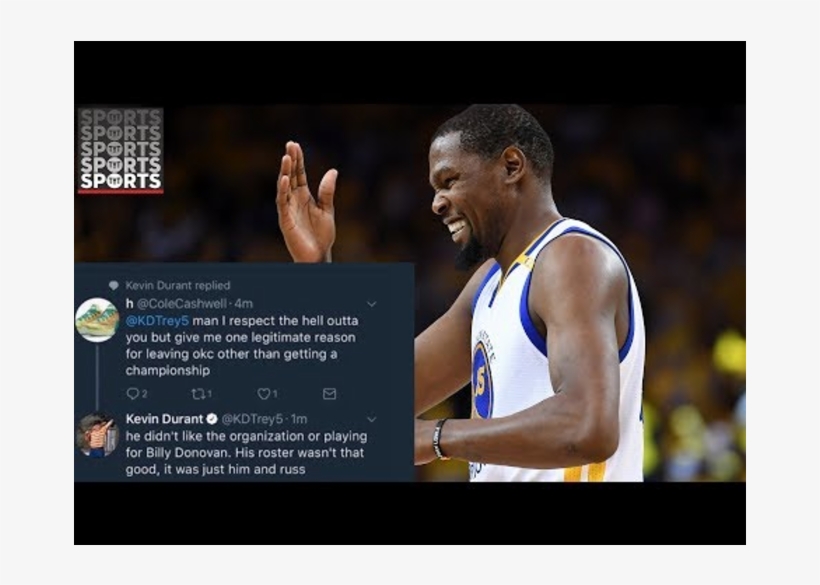Click Kevin Durant's verified checkmark badge

(x=211, y=419)
